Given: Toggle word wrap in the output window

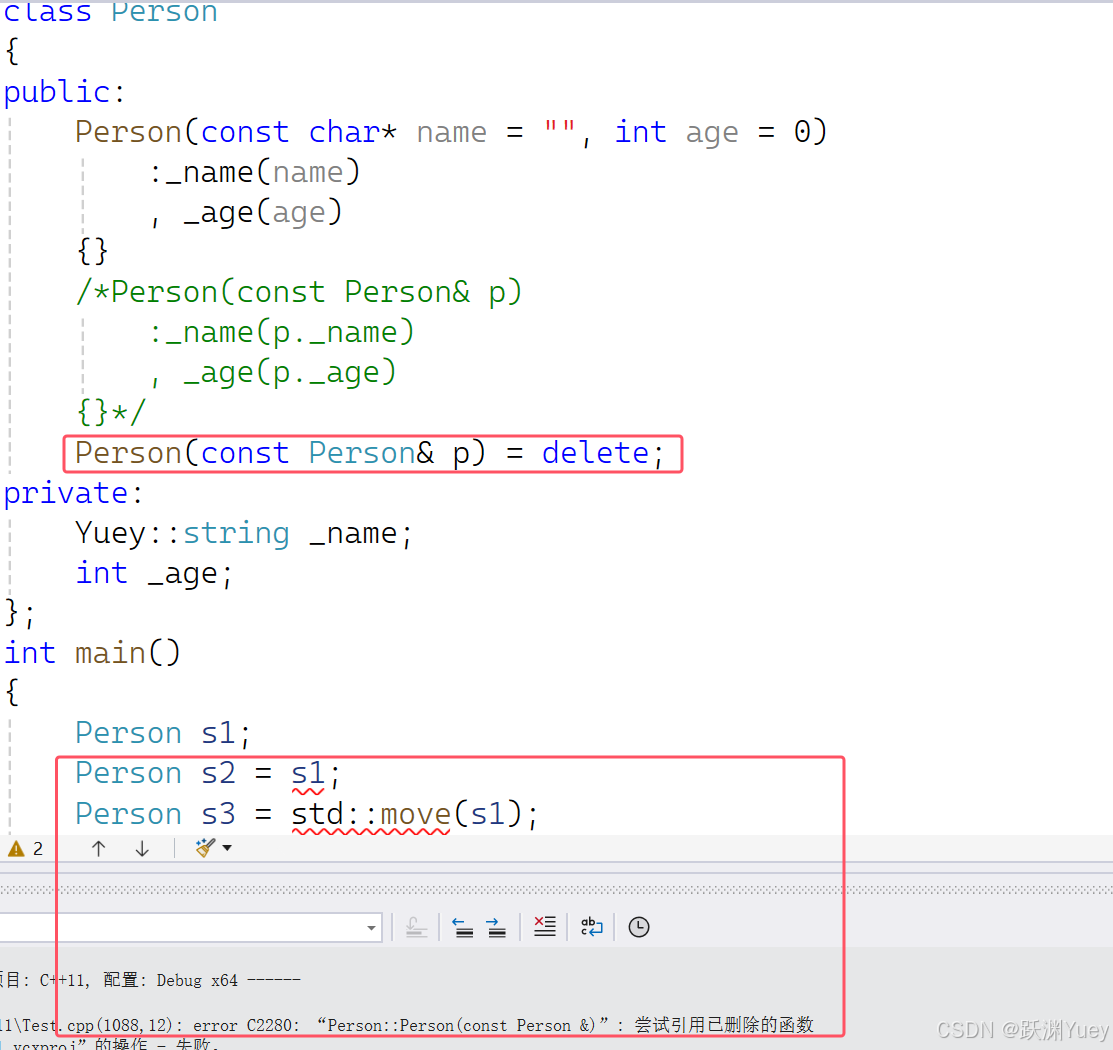Looking at the screenshot, I should pos(591,926).
